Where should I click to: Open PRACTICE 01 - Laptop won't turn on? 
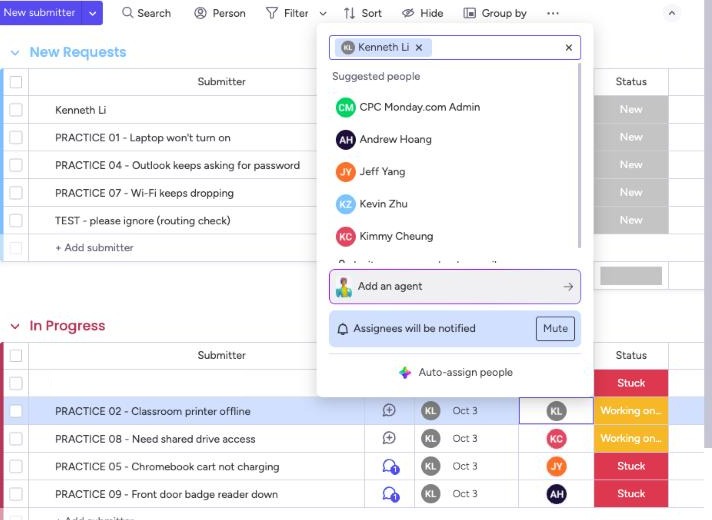143,138
